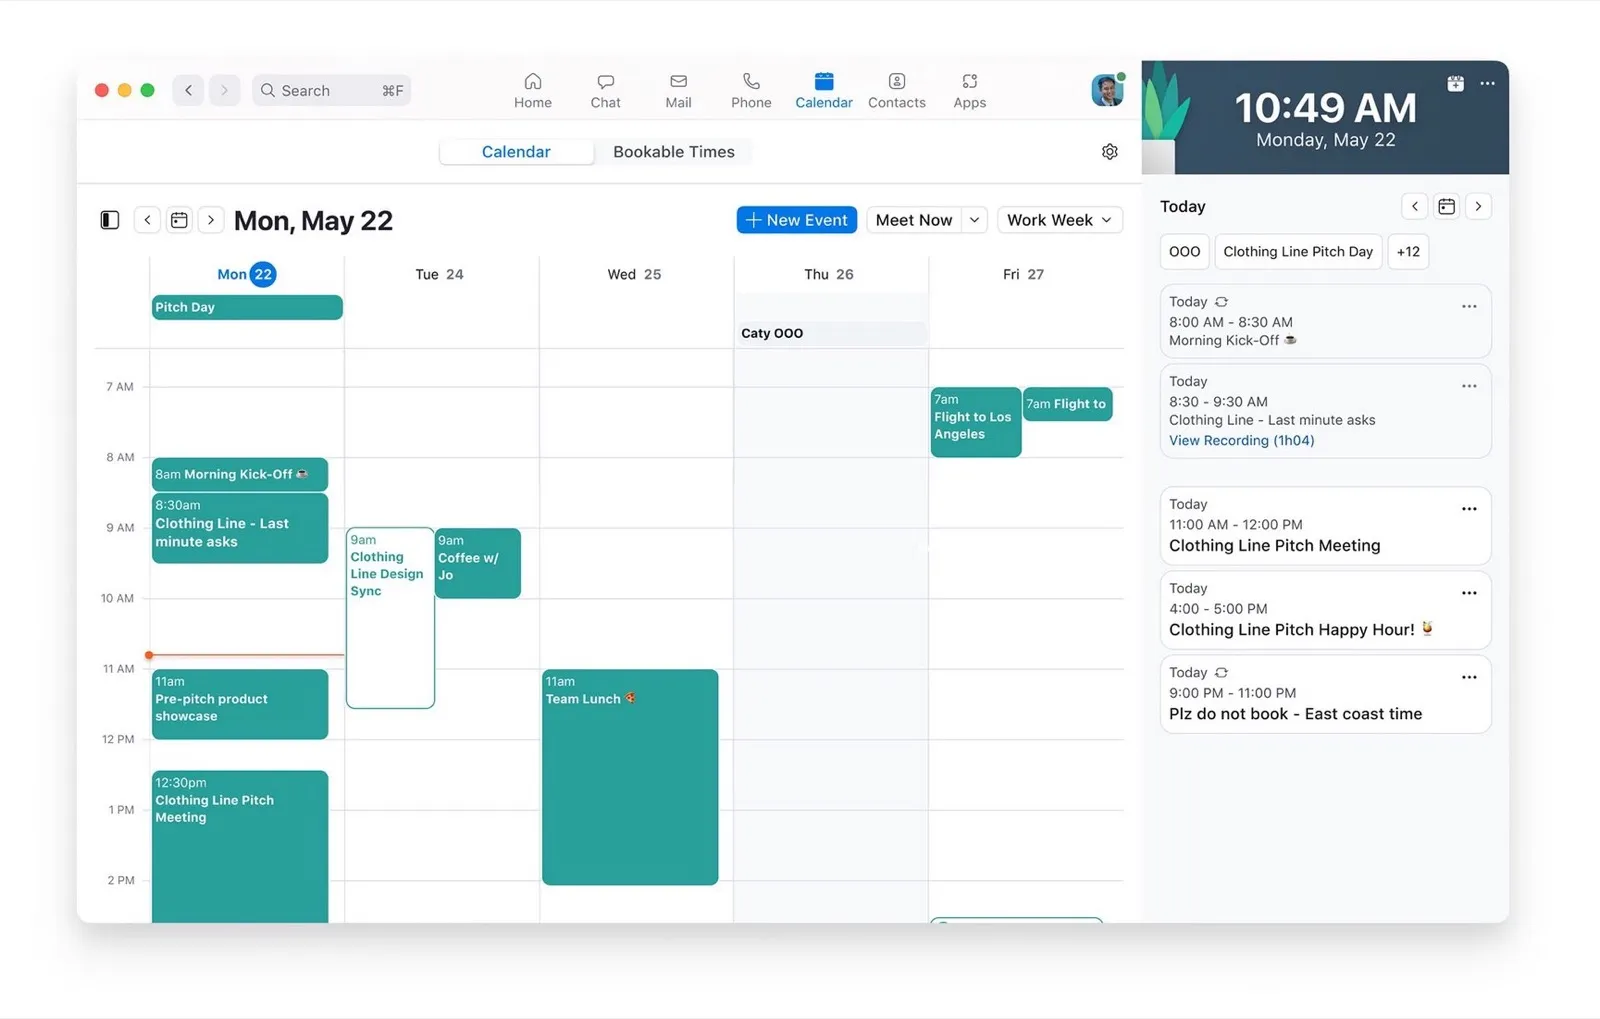Collapse the left sidebar panel
The image size is (1600, 1019).
109,219
